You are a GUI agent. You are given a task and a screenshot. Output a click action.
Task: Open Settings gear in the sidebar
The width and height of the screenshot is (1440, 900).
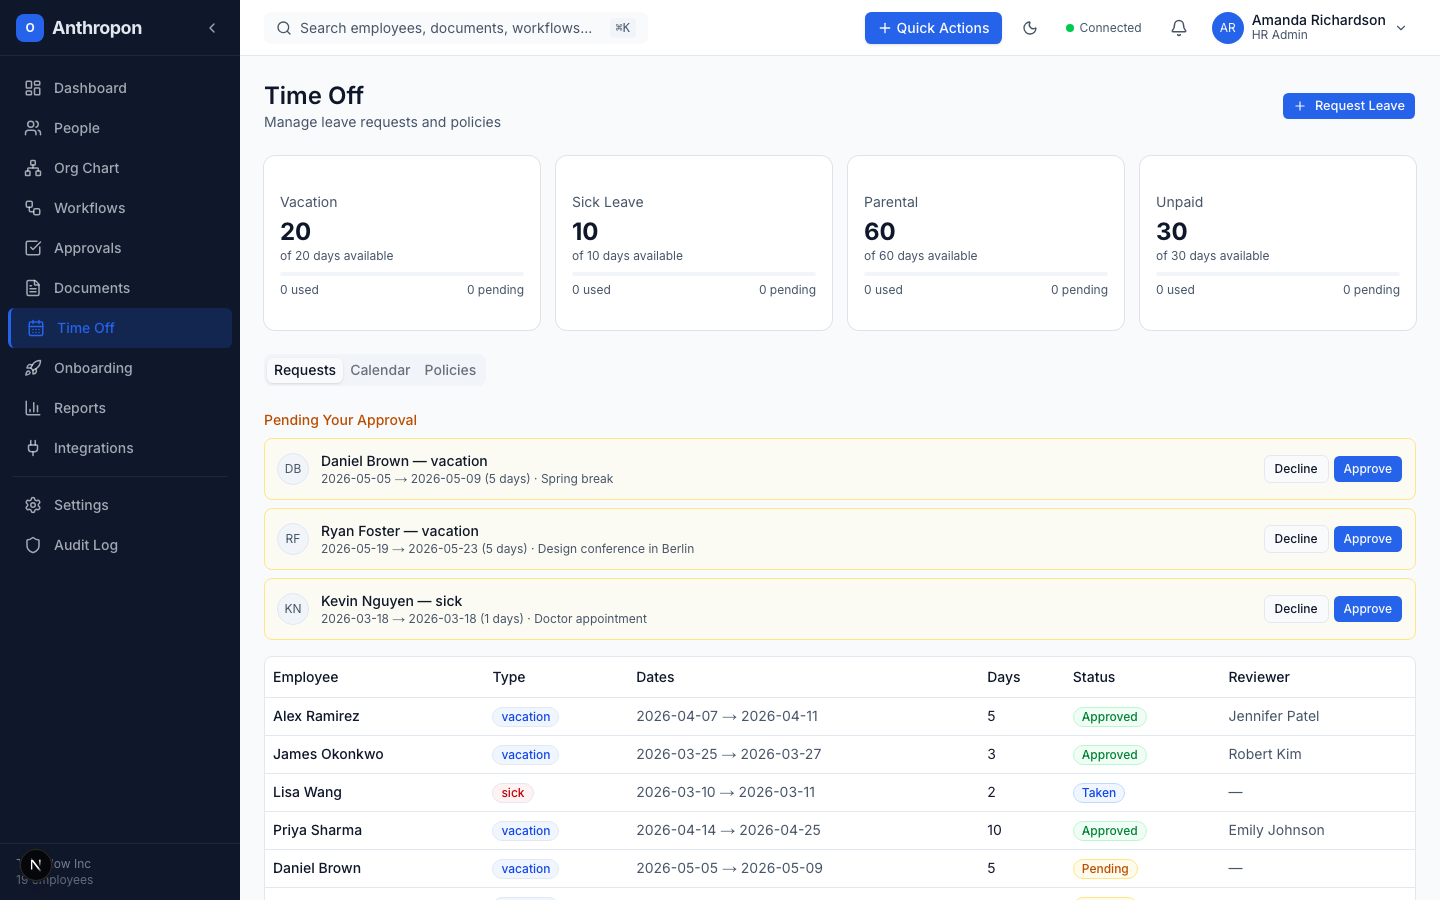pos(33,505)
